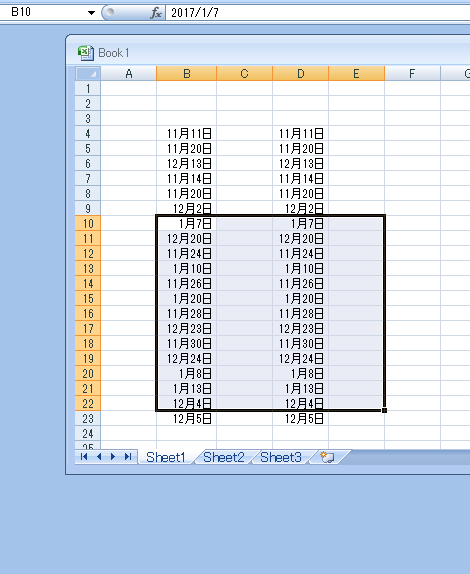
Task: Click cell B4 with 11月11日
Action: click(187, 134)
